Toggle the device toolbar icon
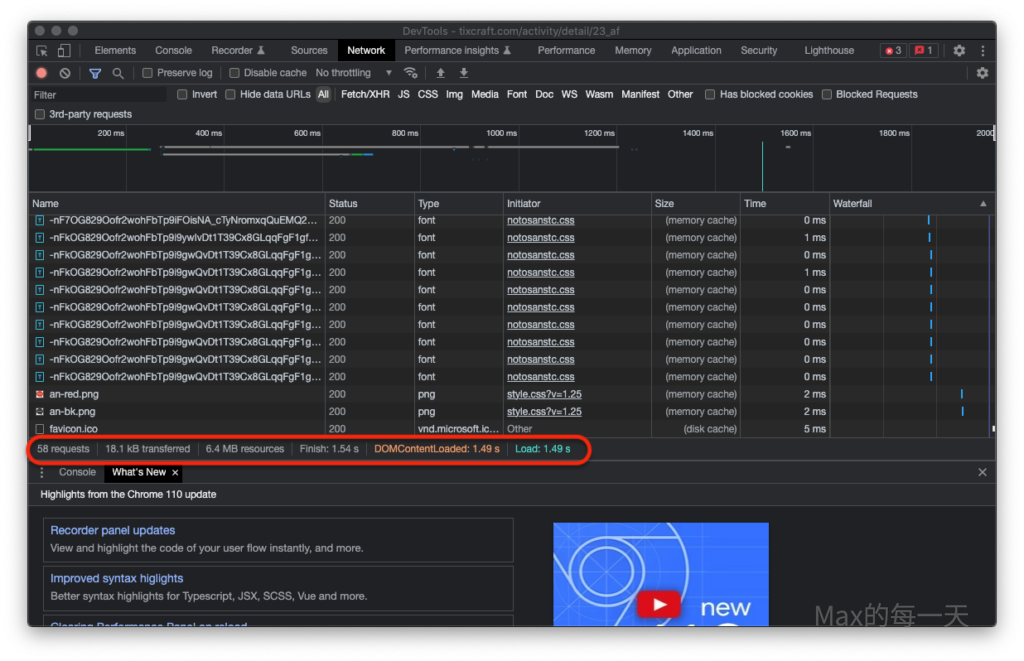The height and width of the screenshot is (661, 1024). point(63,51)
